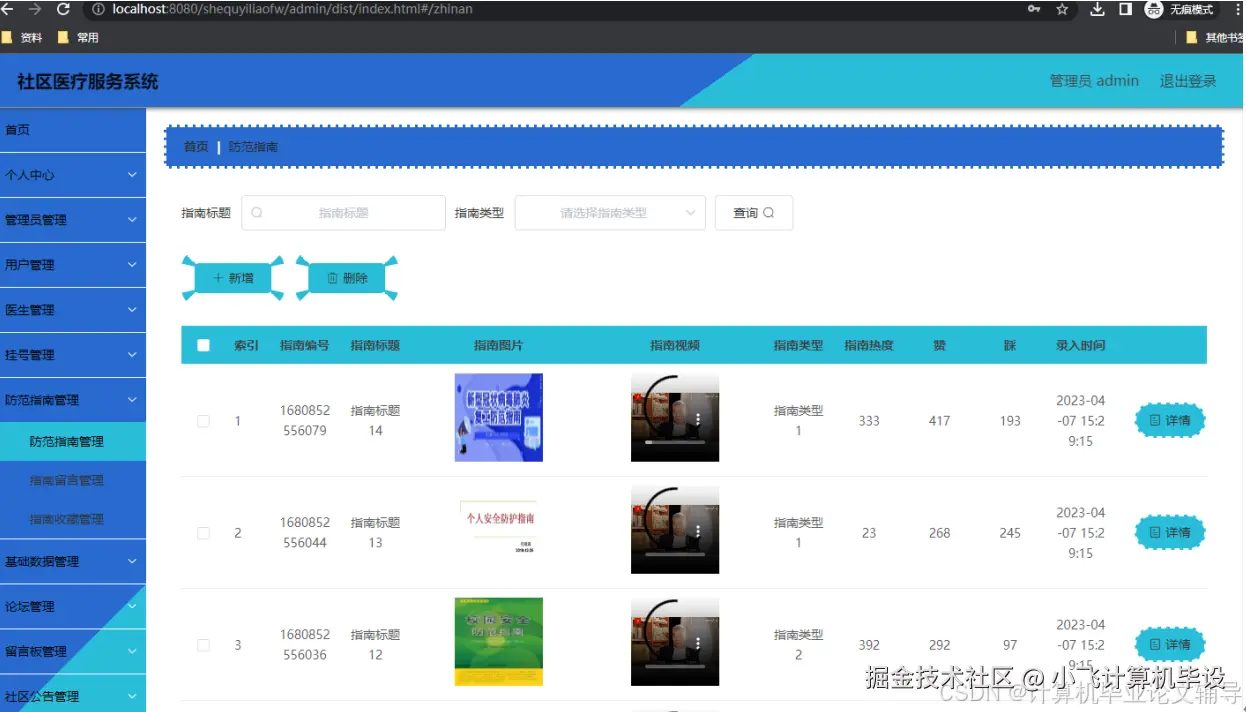The image size is (1246, 712).
Task: Play the video in row 1
Action: pyautogui.click(x=675, y=417)
